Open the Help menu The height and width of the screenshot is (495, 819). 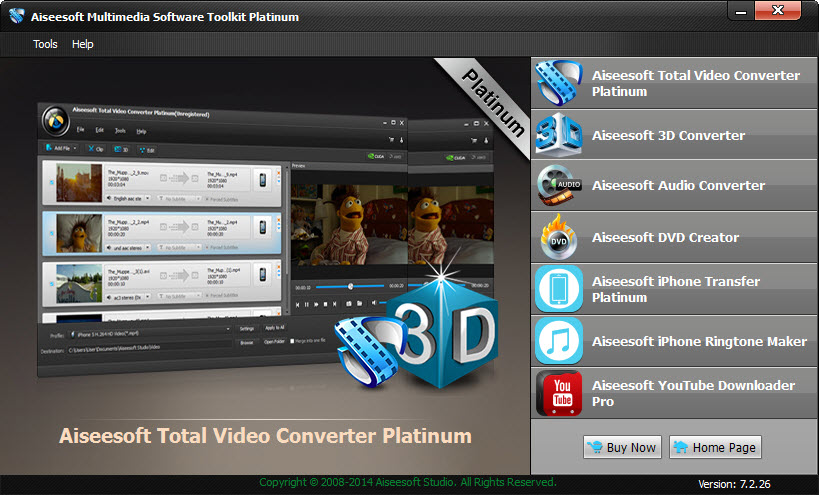[83, 44]
